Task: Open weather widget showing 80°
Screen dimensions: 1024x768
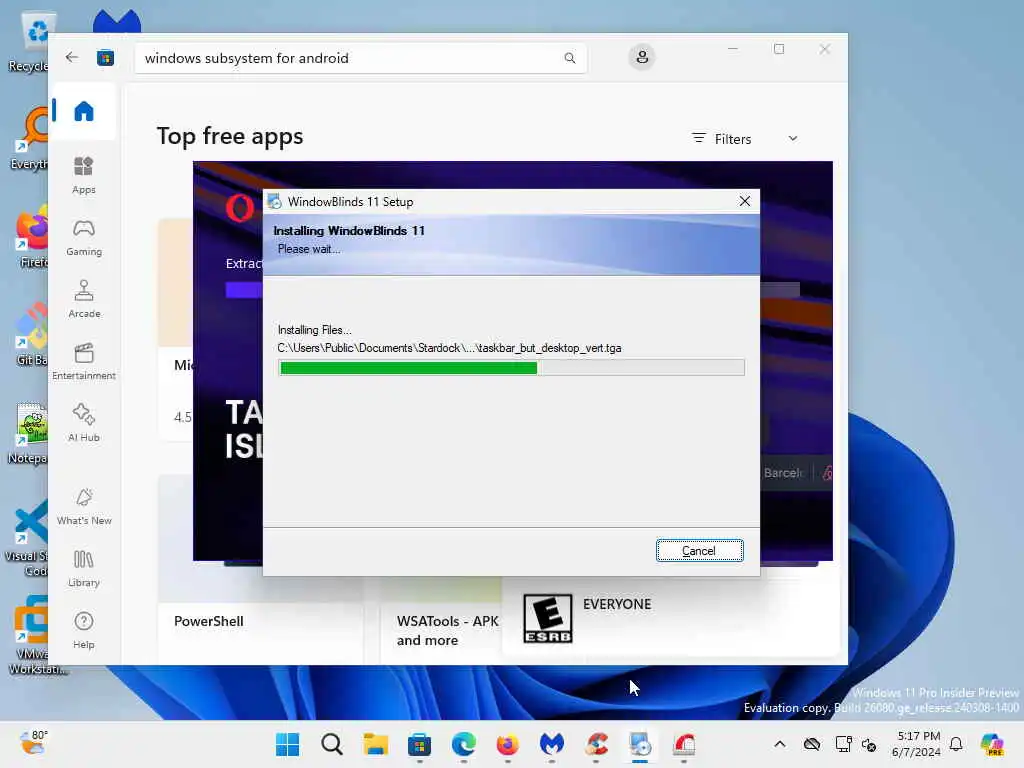Action: point(33,743)
